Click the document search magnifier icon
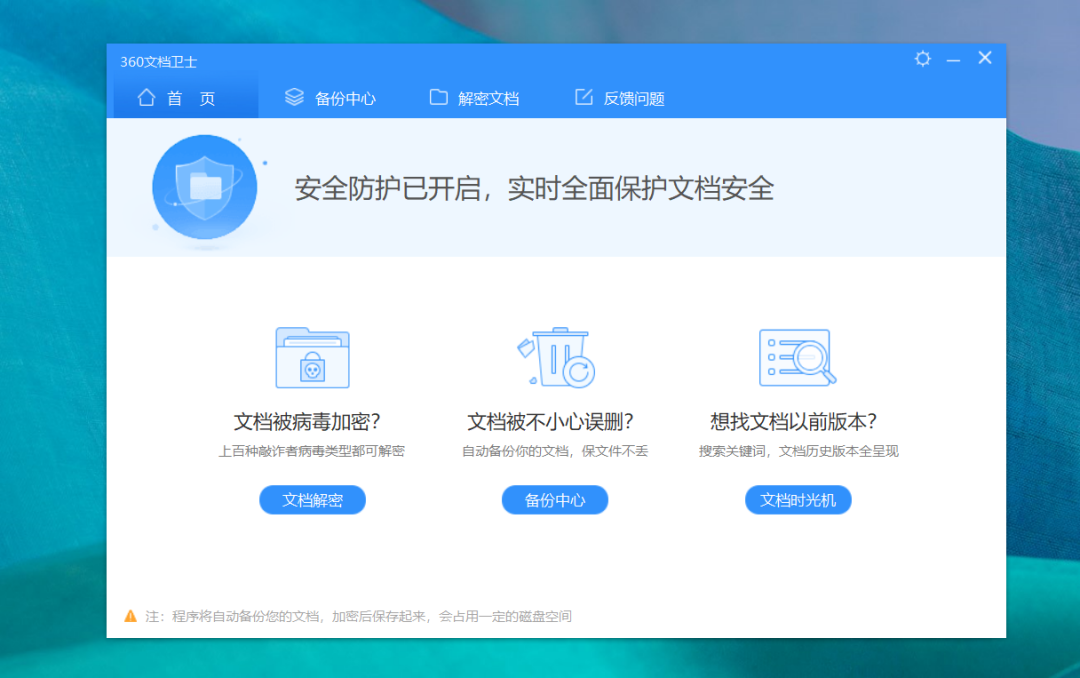 (x=797, y=358)
